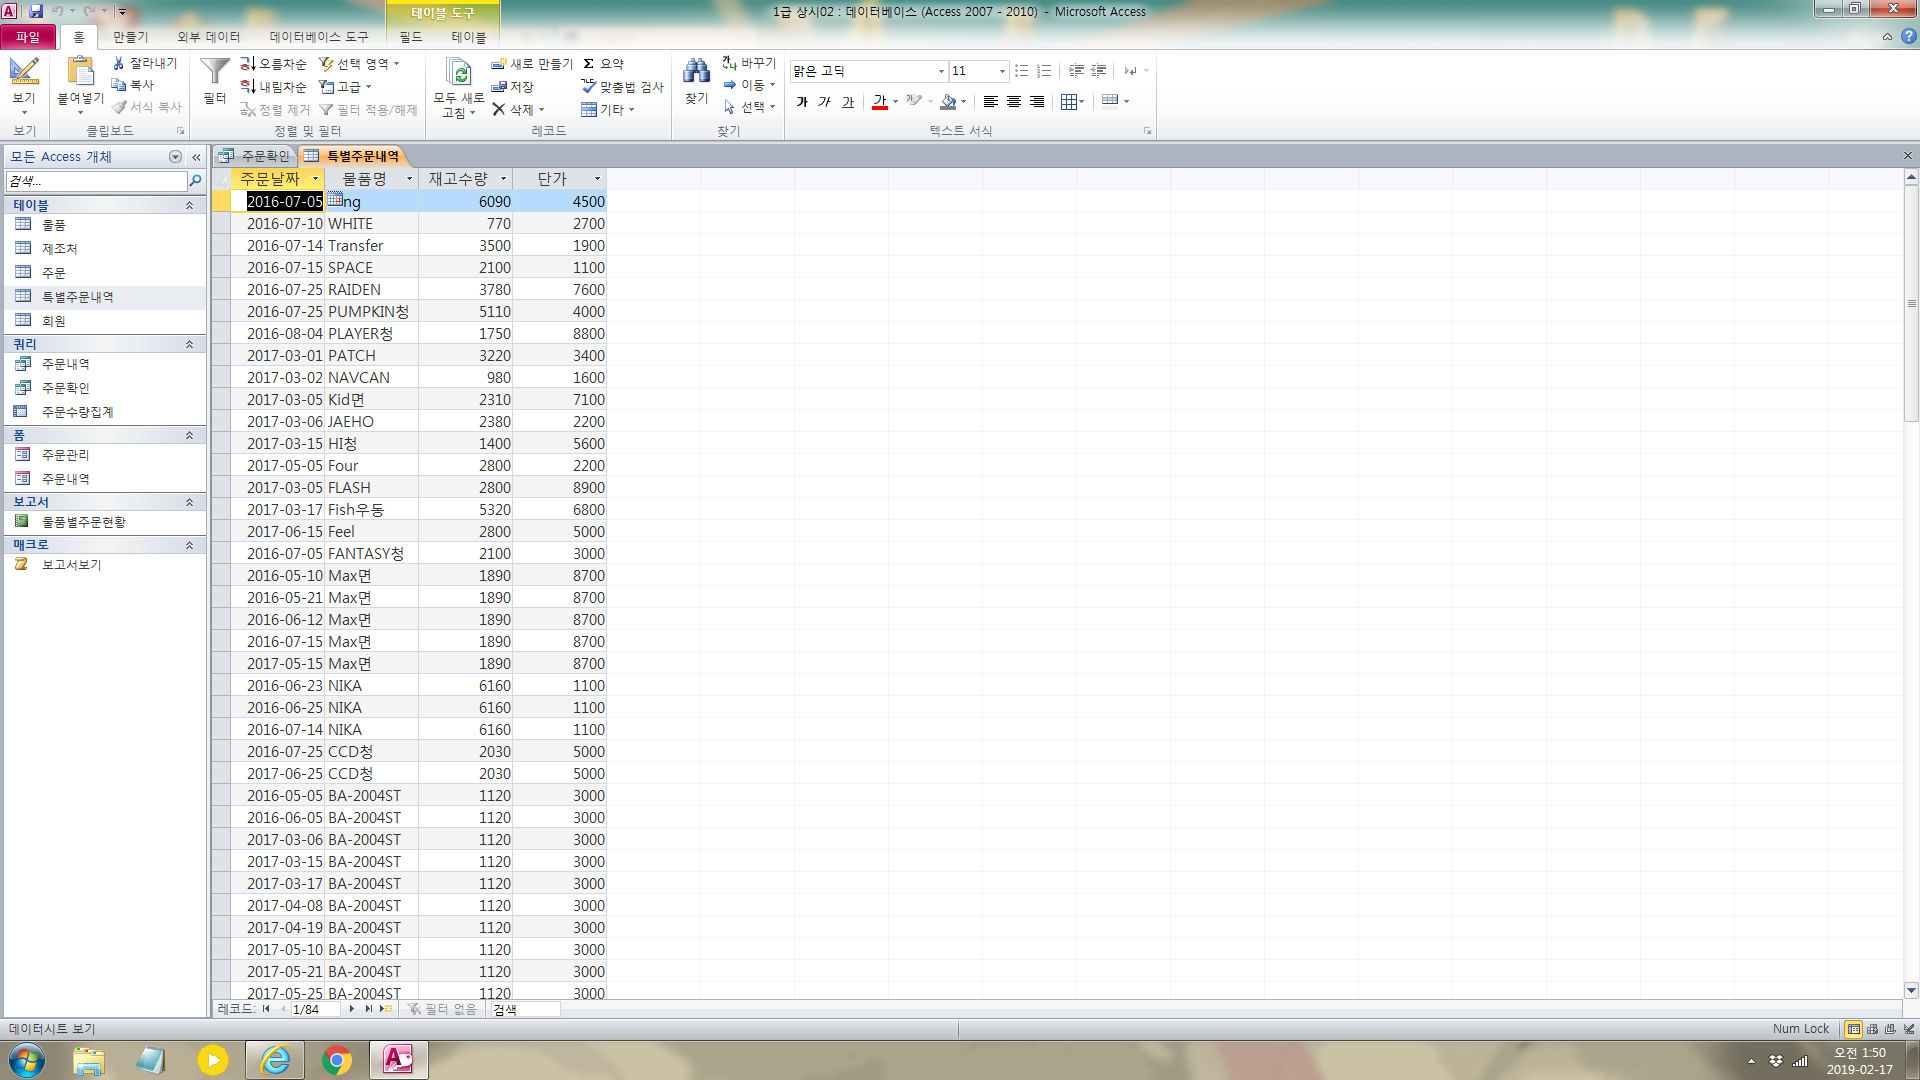Viewport: 1920px width, 1080px height.
Task: Click the Refresh All (모두 새로 고침) icon
Action: (x=459, y=73)
